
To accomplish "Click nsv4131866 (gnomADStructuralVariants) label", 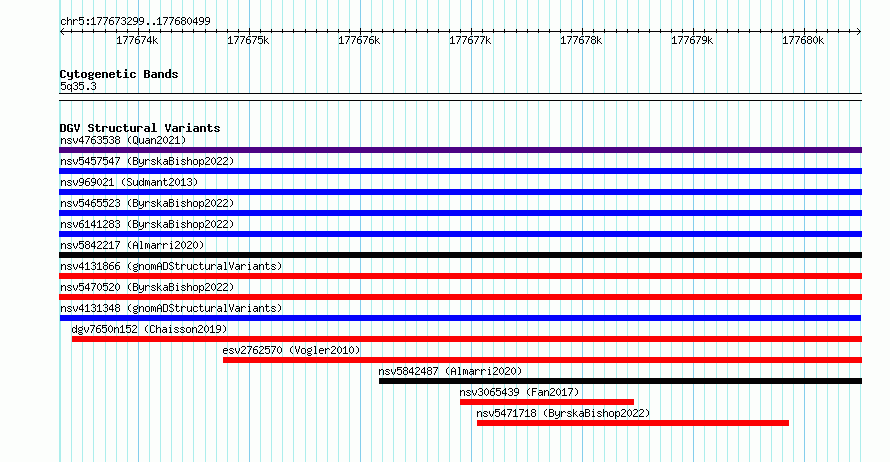I will point(171,266).
